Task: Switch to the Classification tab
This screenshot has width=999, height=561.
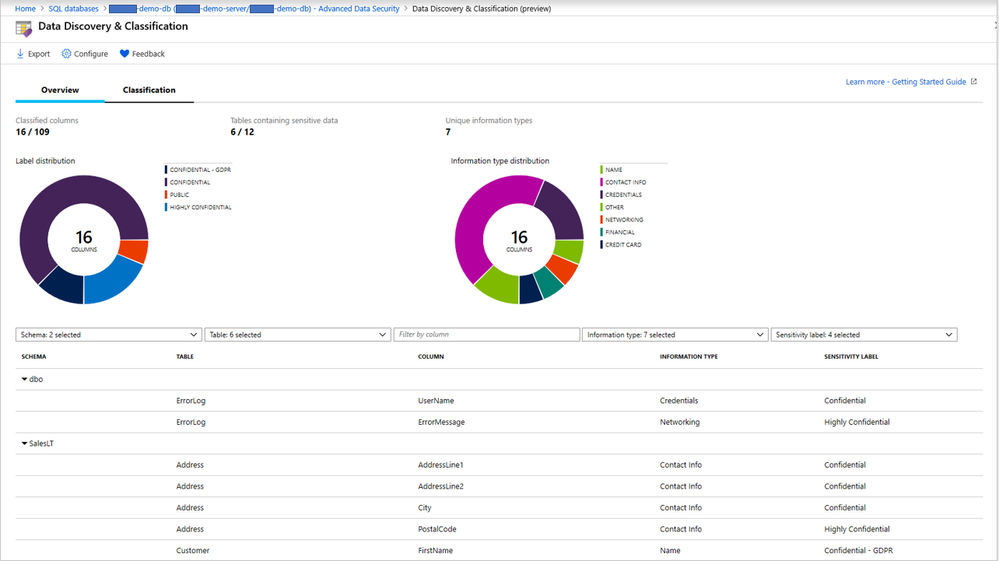Action: 149,90
